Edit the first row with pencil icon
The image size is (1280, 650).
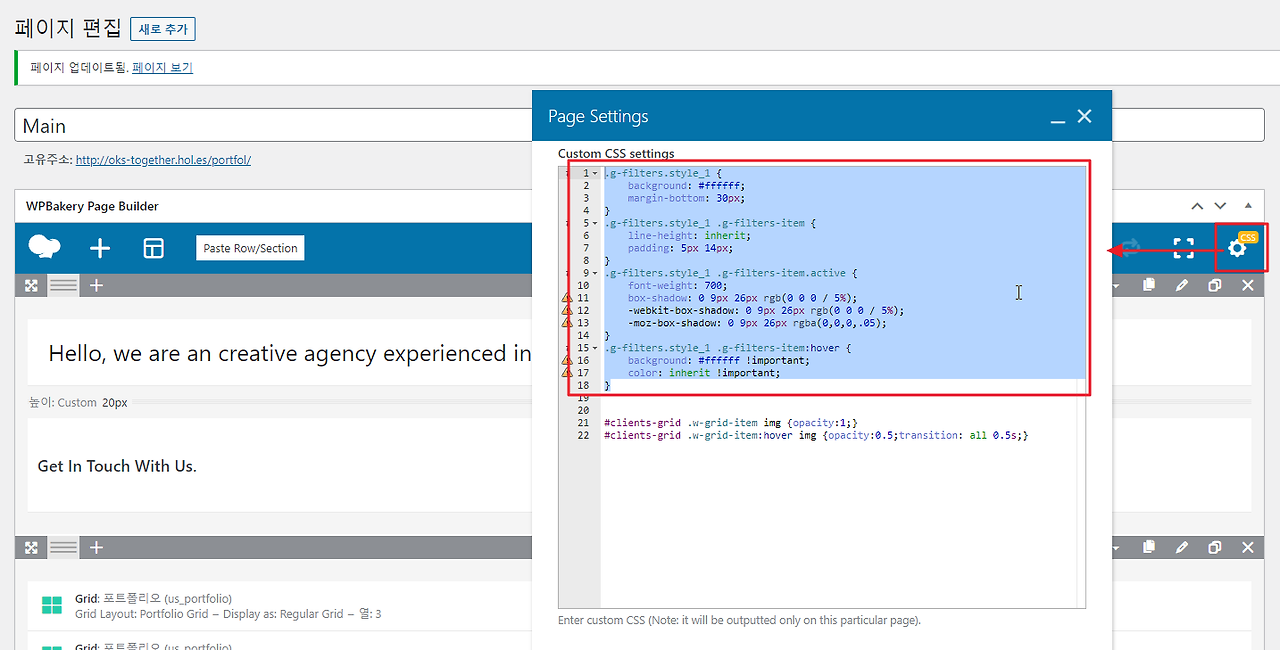pos(1182,285)
